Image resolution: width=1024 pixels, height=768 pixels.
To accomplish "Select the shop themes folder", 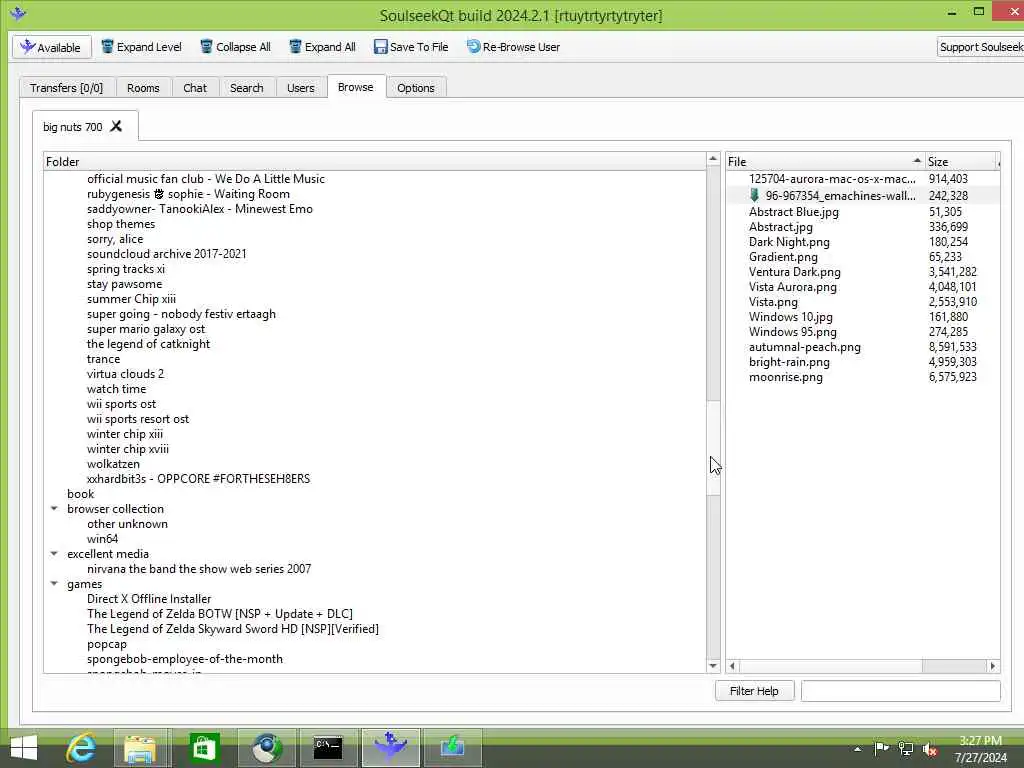I will (x=121, y=224).
